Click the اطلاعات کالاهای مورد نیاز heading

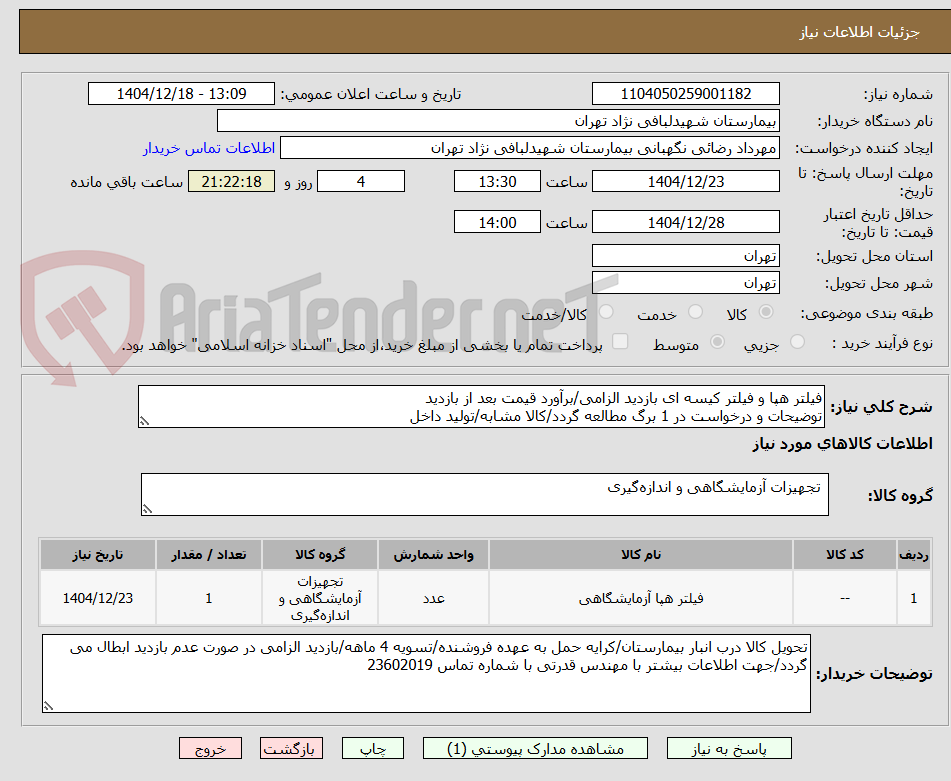point(842,444)
